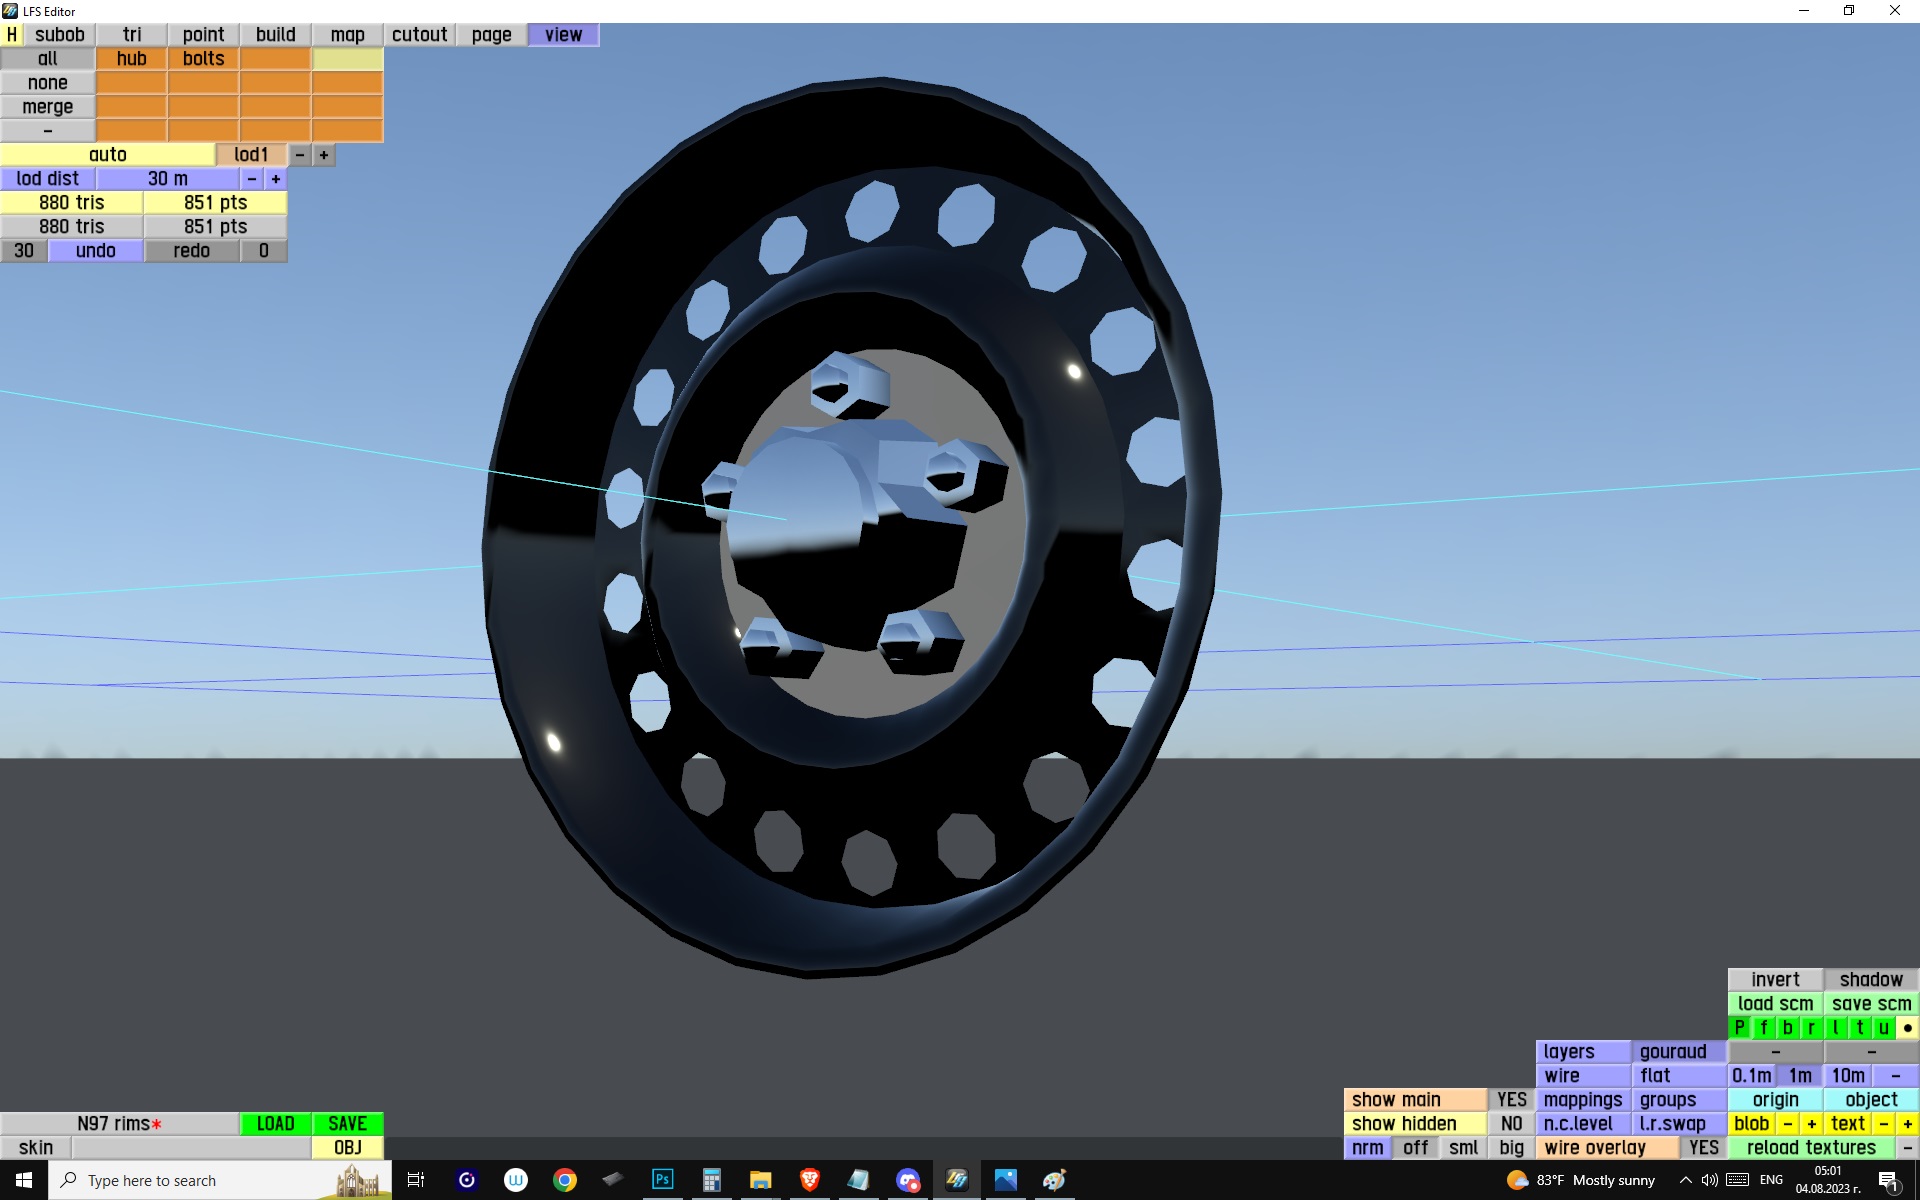
Task: Open the taskbar Calculator icon
Action: pos(711,1180)
